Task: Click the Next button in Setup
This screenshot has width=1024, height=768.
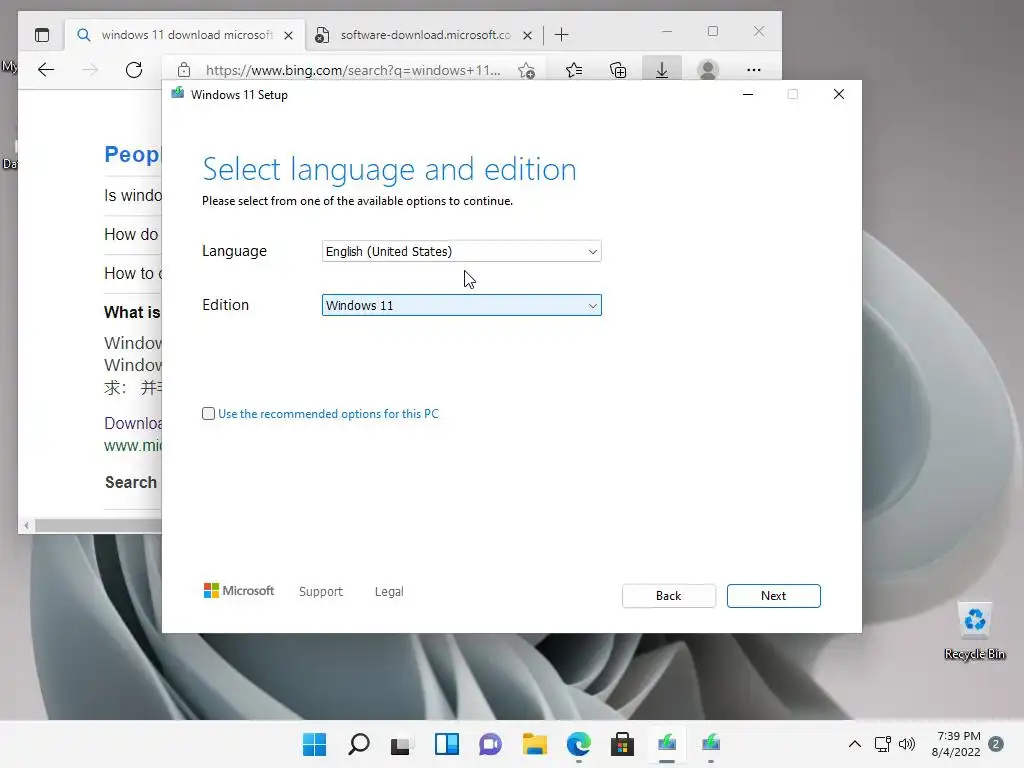Action: (x=773, y=596)
